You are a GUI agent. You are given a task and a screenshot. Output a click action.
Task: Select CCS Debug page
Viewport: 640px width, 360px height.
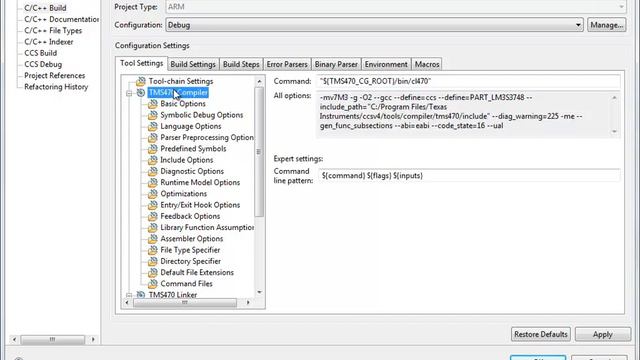tap(43, 64)
